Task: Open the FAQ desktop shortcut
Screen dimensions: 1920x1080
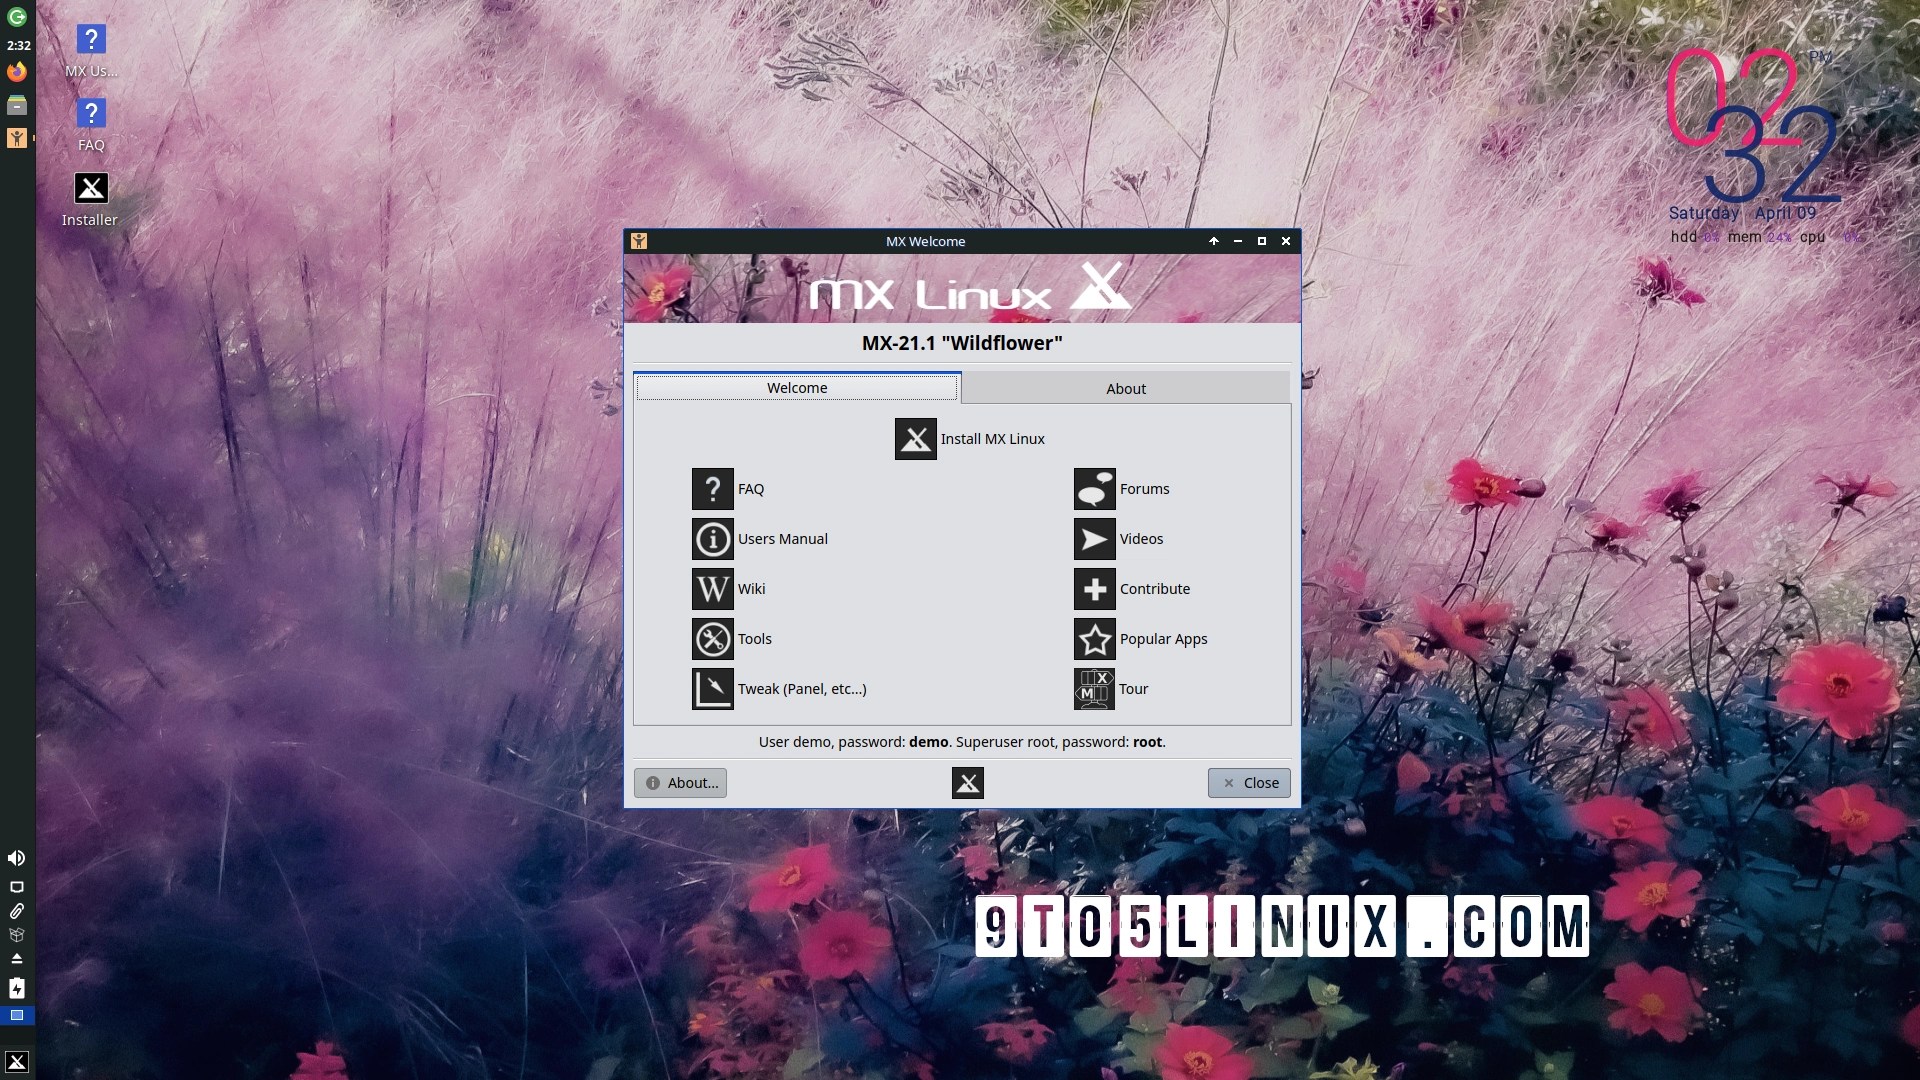Action: point(91,126)
